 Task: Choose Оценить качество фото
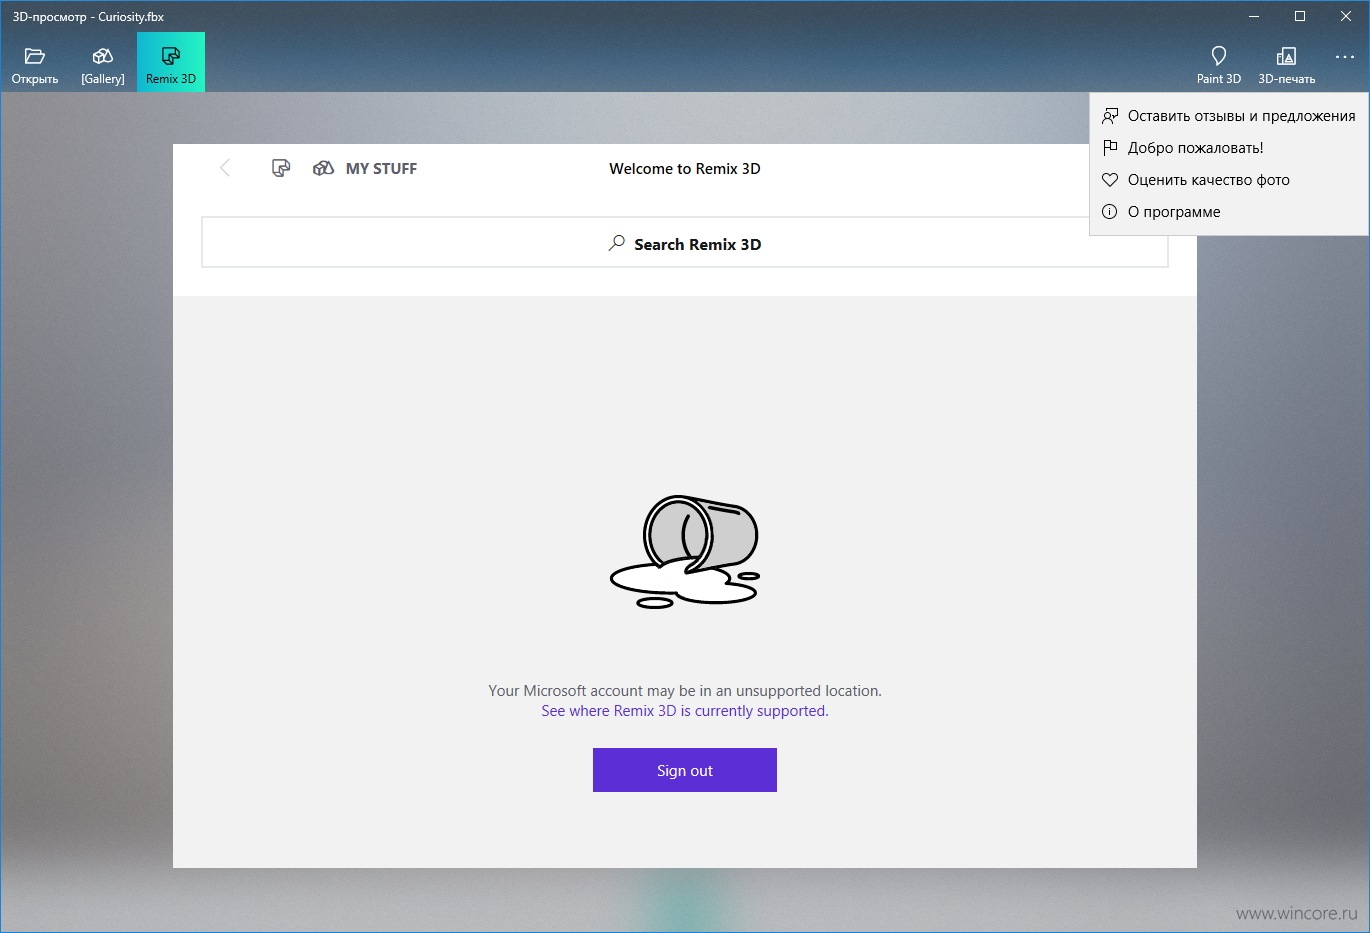[1229, 180]
